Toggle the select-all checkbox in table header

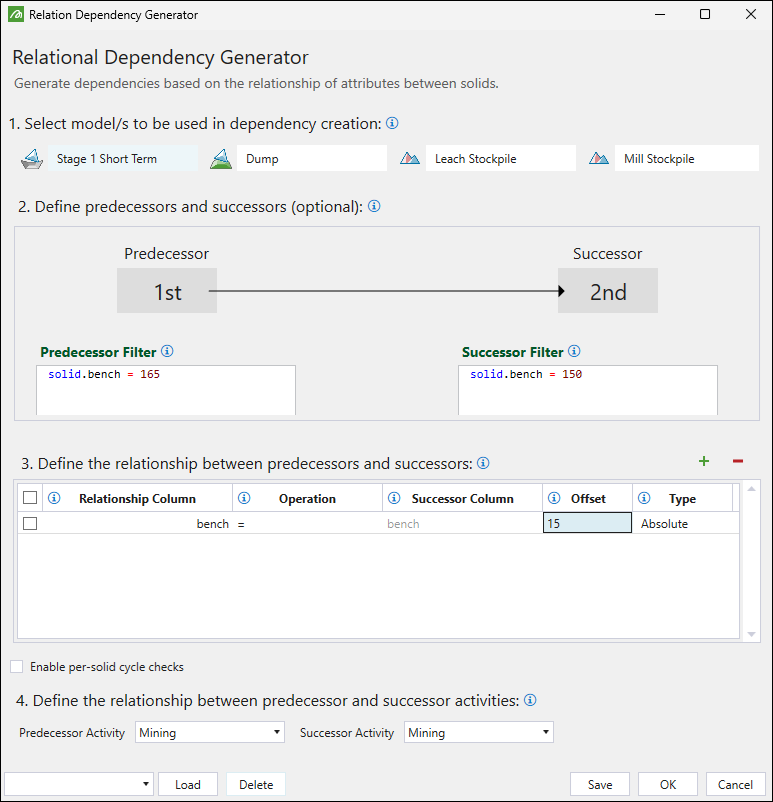click(x=30, y=498)
